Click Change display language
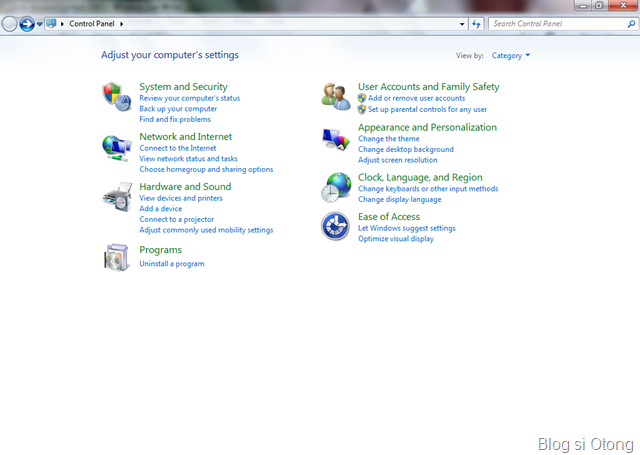The height and width of the screenshot is (455, 640). (x=400, y=200)
